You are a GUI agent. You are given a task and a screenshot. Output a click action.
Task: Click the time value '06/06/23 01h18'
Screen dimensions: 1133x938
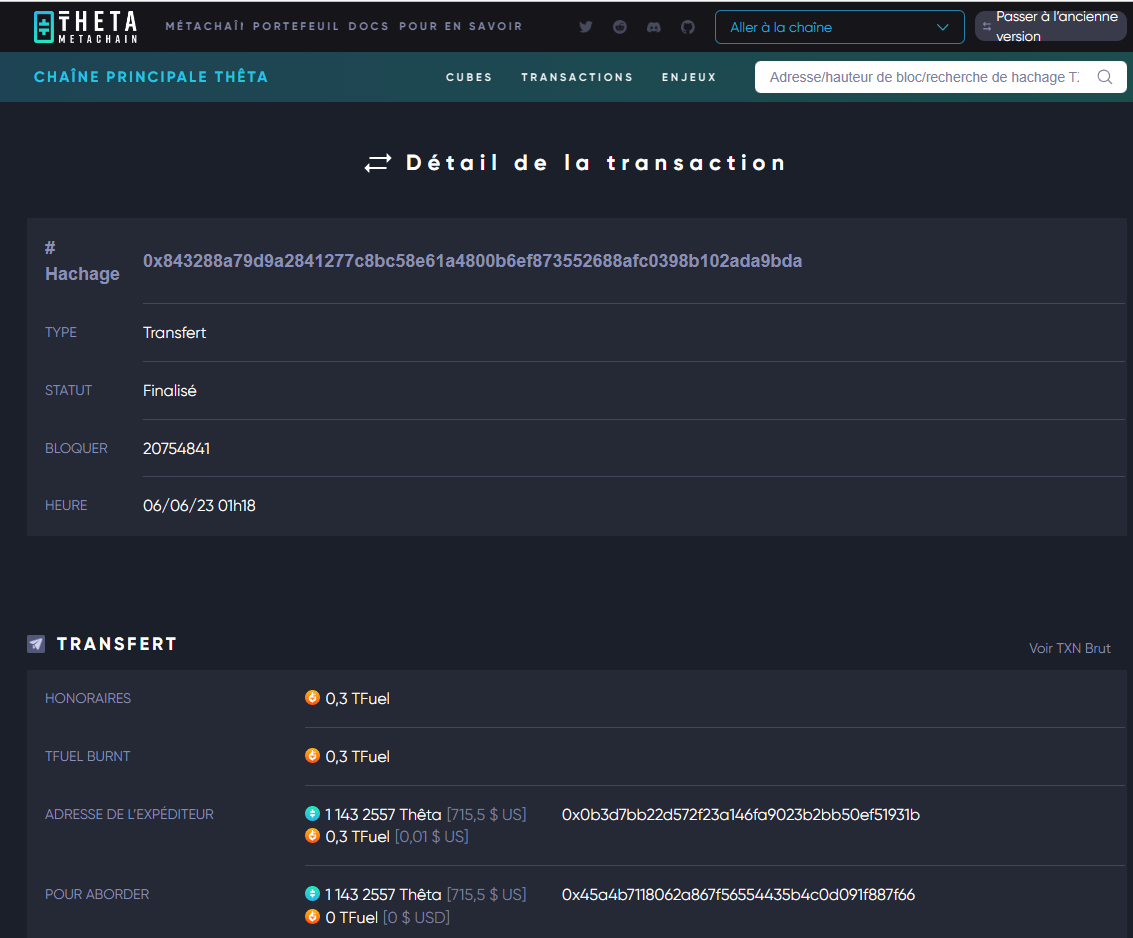tap(199, 505)
